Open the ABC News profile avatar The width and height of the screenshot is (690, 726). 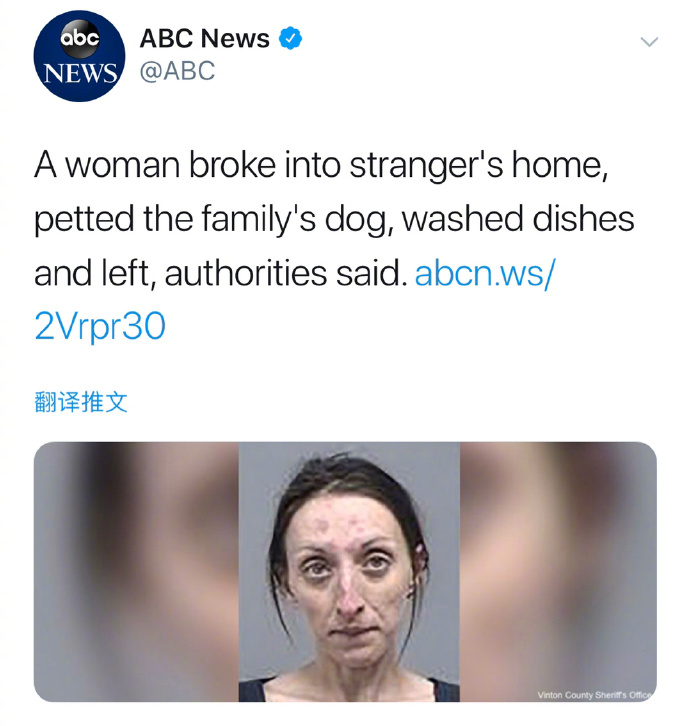(79, 56)
